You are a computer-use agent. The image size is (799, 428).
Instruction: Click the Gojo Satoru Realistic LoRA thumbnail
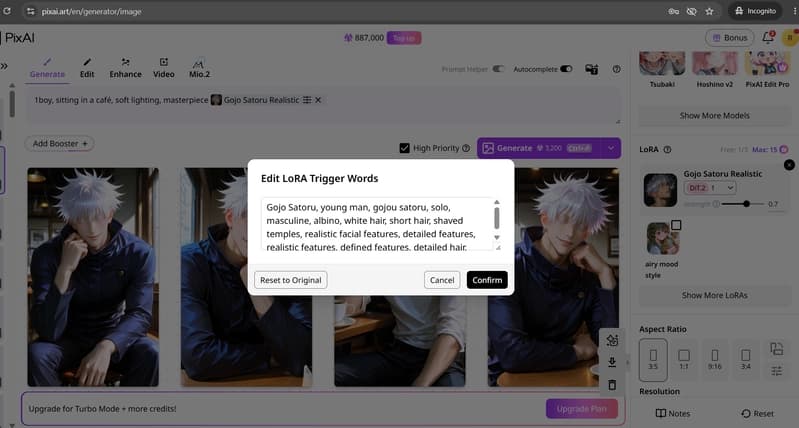coord(660,190)
